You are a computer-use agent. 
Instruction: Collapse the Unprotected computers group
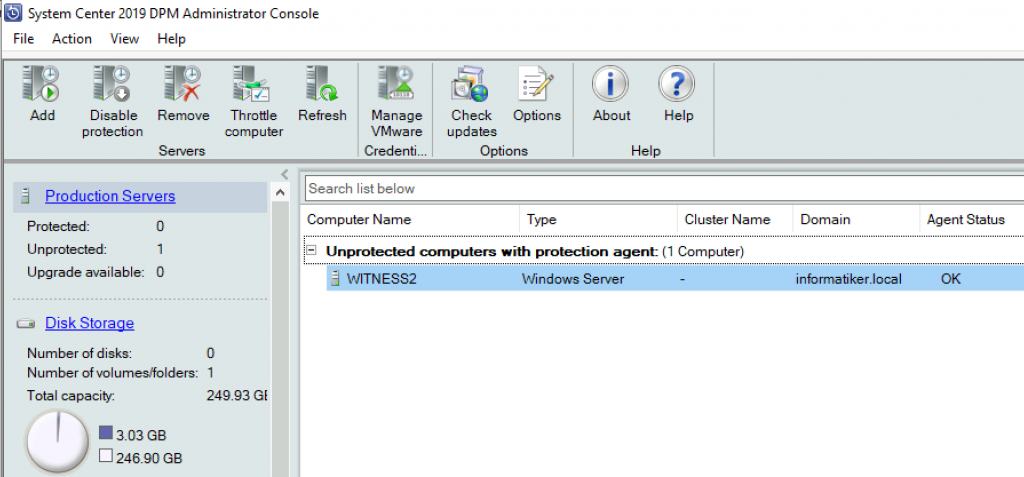313,251
